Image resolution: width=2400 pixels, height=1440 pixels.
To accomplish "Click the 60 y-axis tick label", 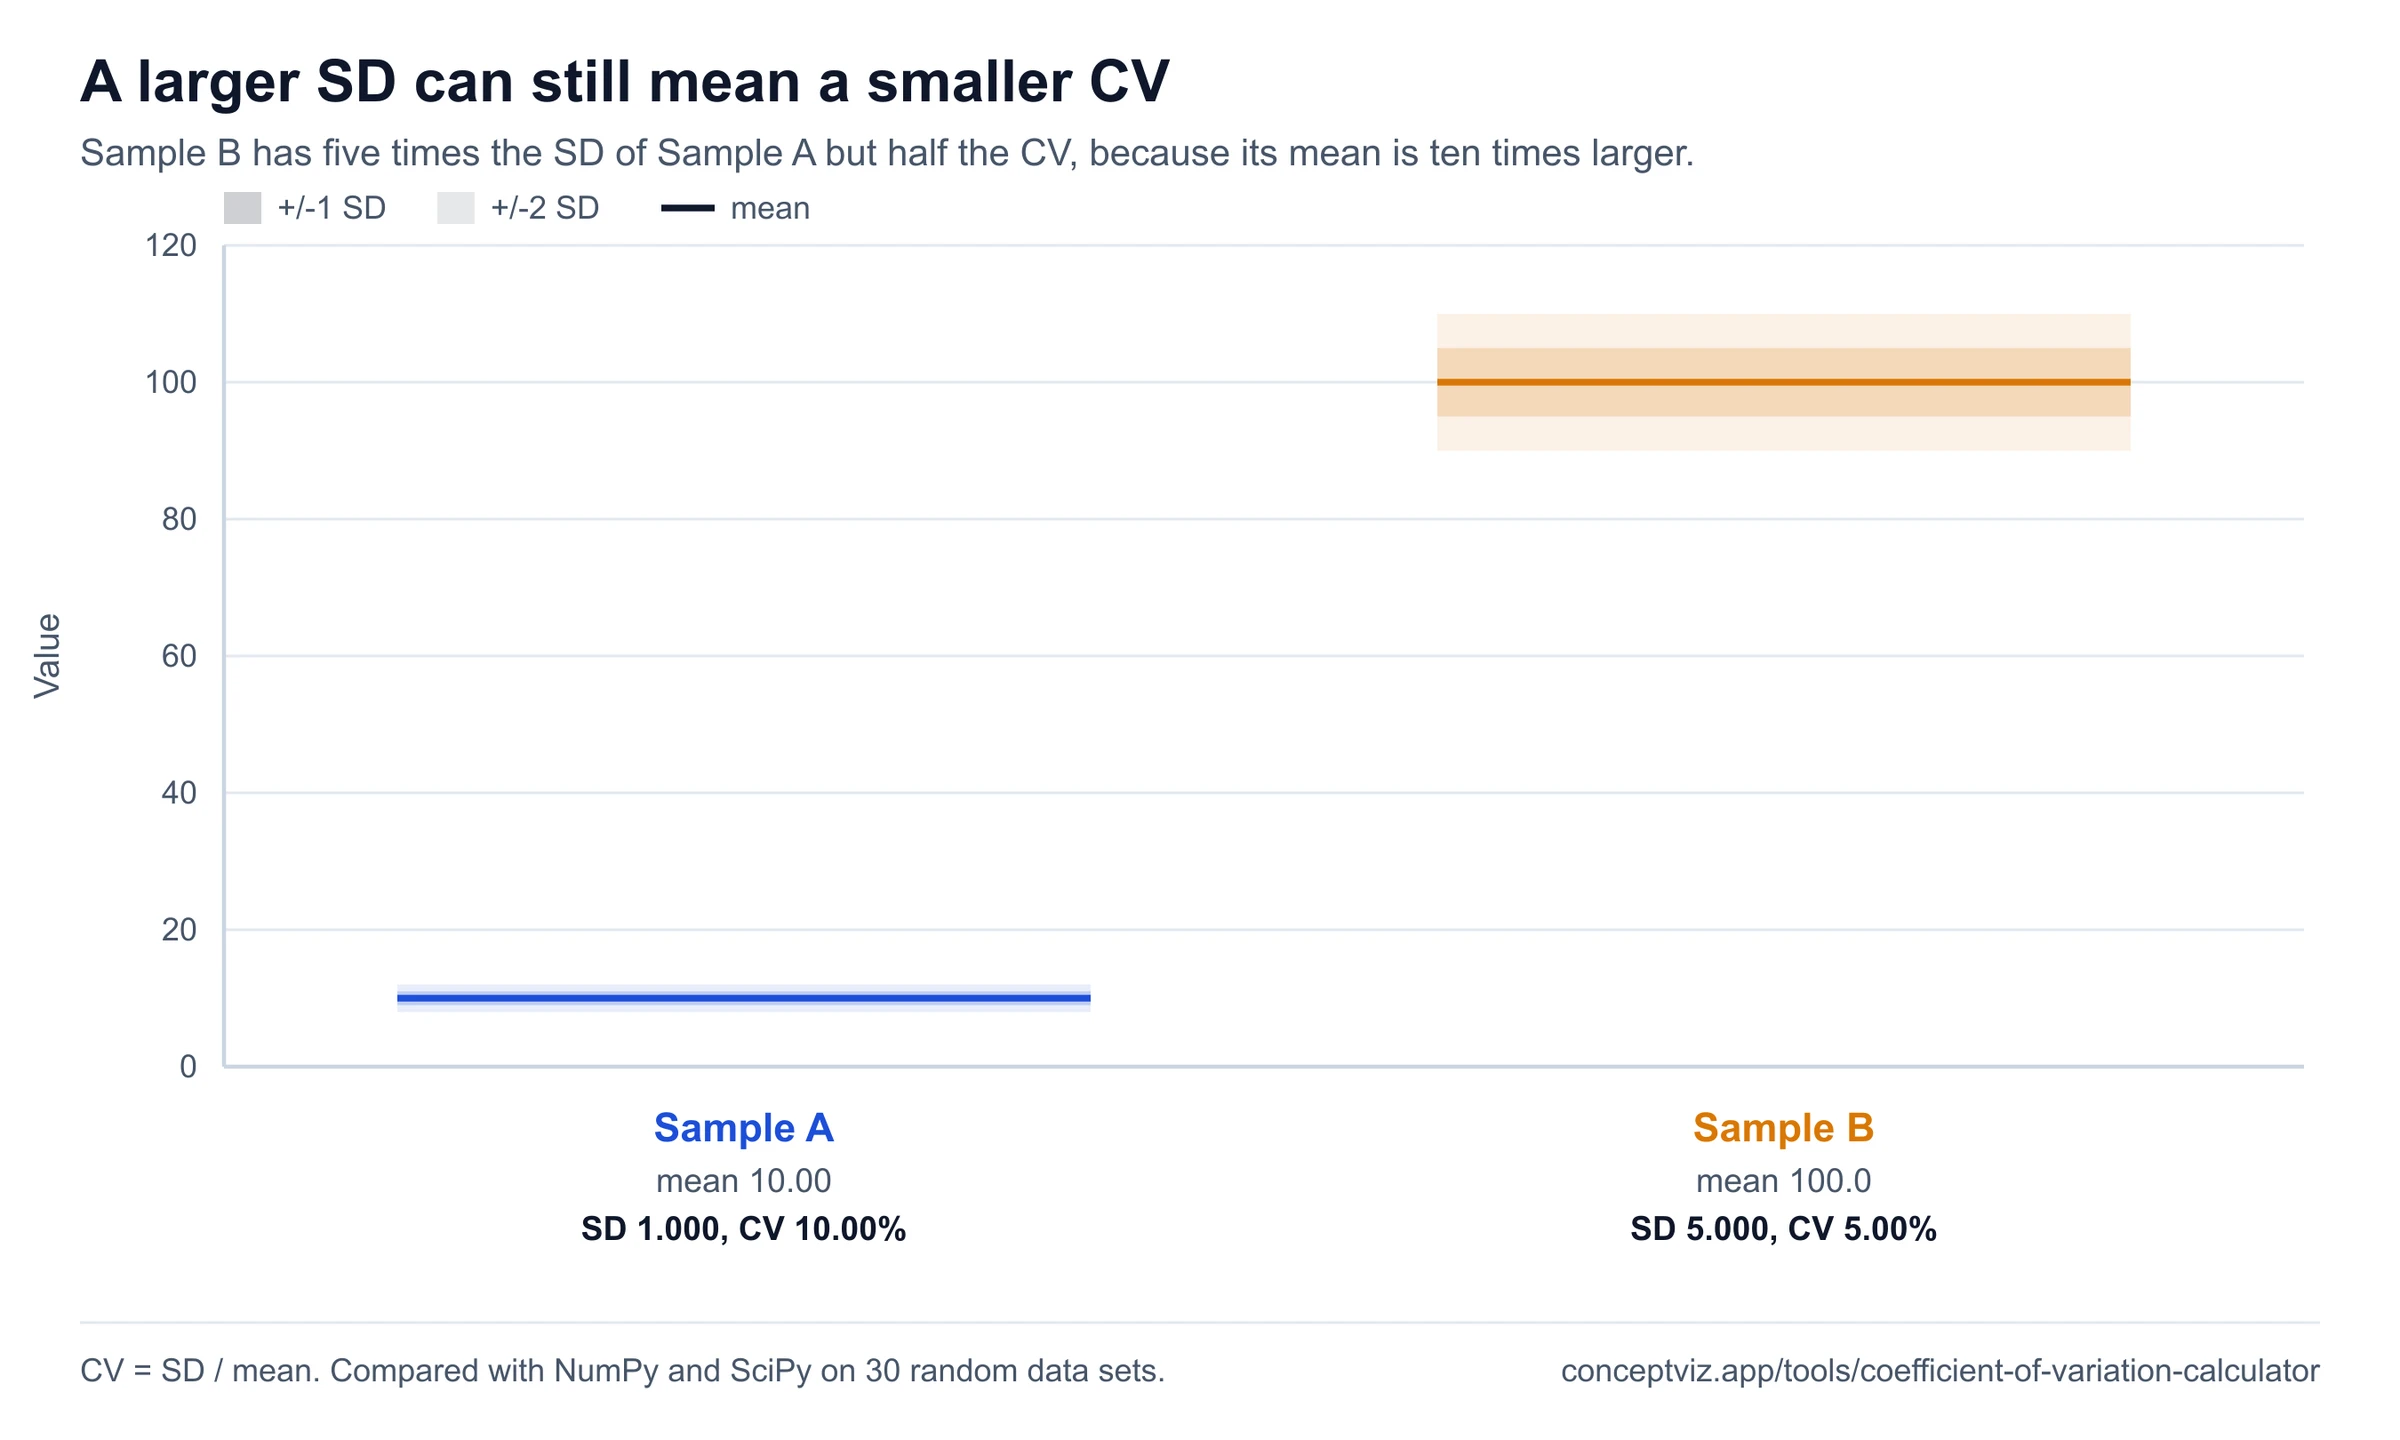I will (179, 656).
